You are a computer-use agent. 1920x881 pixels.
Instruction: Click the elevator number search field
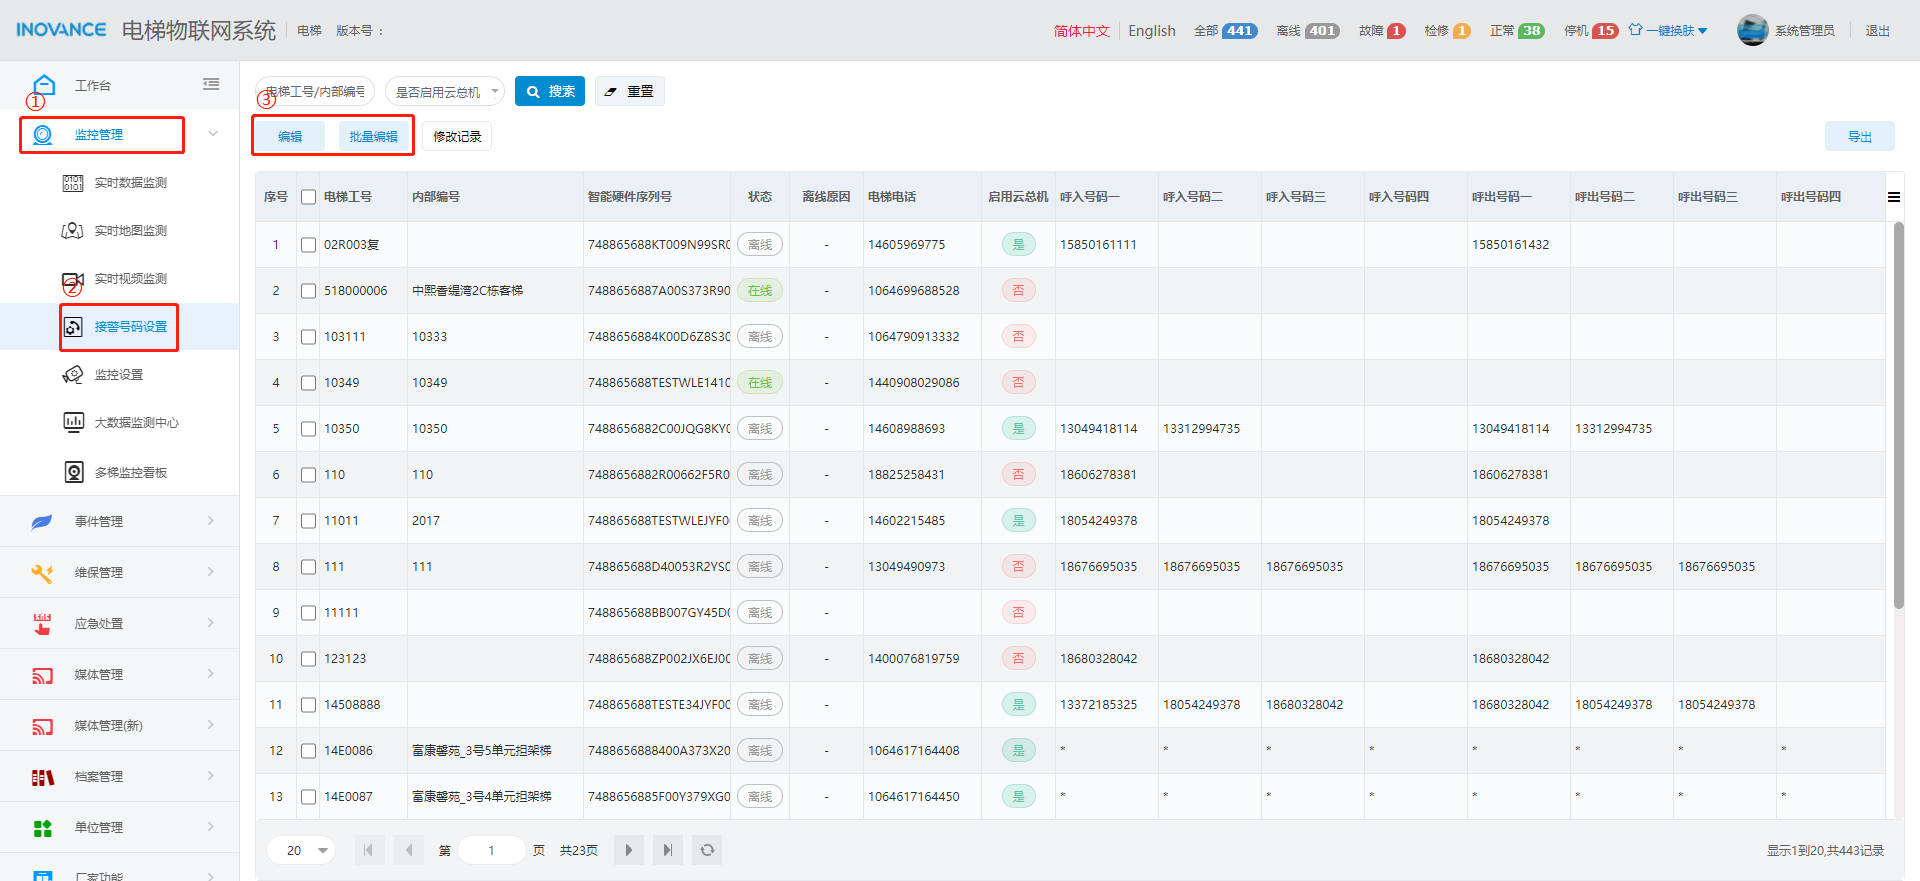(316, 92)
